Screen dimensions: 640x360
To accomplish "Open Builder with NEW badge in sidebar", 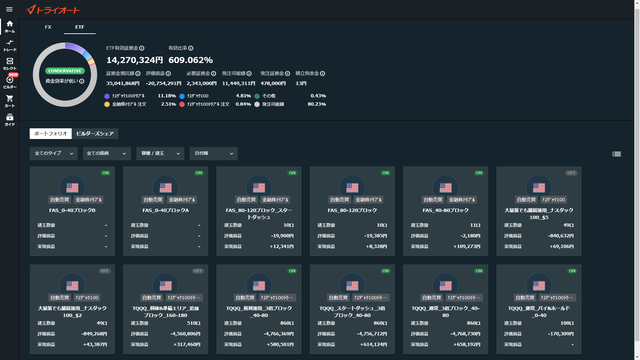I will click(9, 82).
